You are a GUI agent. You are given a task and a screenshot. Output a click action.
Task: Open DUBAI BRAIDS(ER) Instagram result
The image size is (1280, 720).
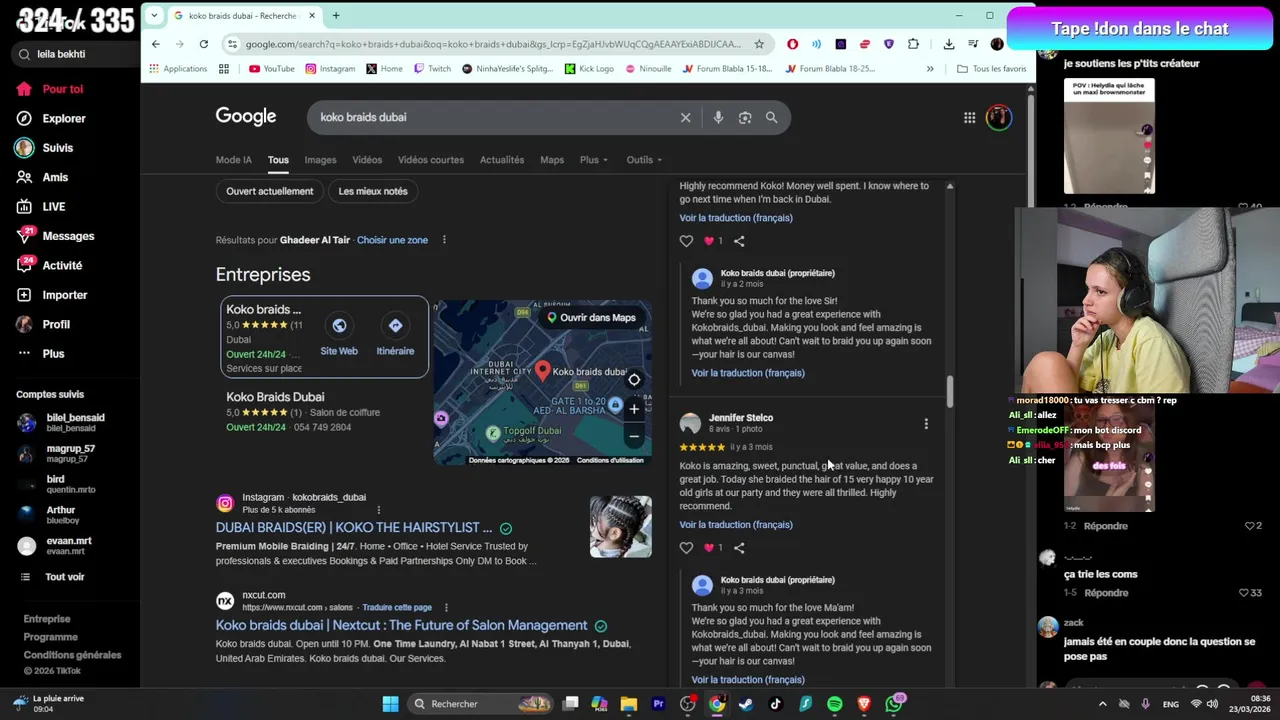pos(354,528)
